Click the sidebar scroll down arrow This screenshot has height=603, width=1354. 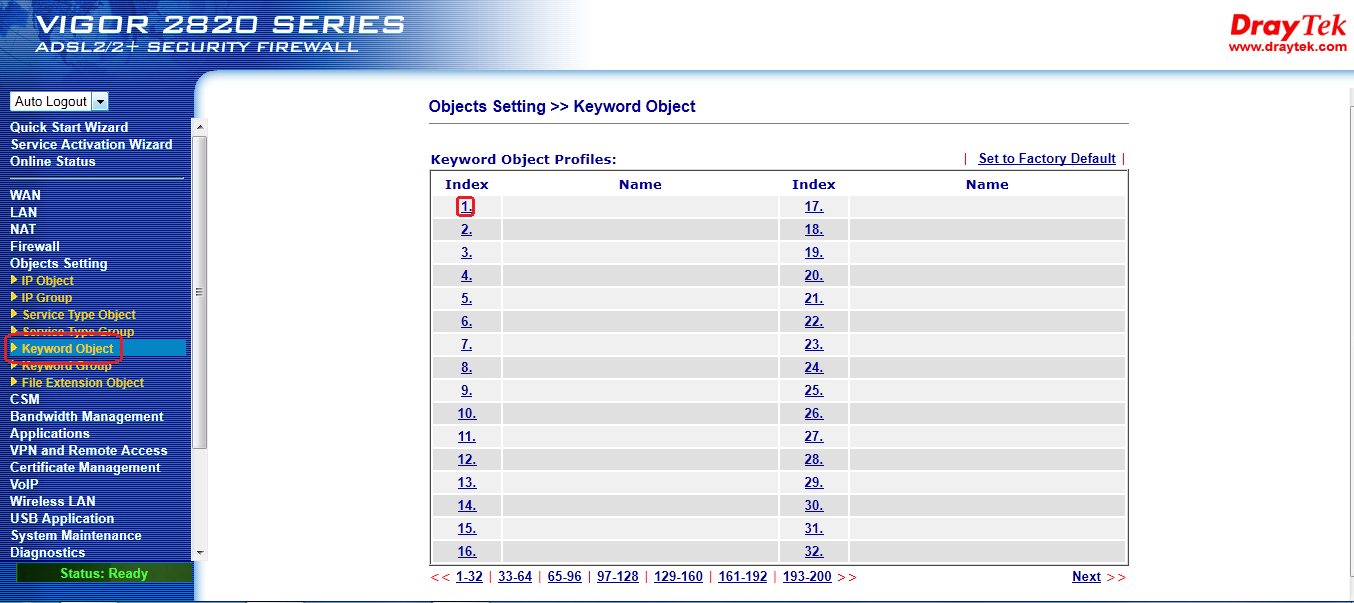(199, 552)
